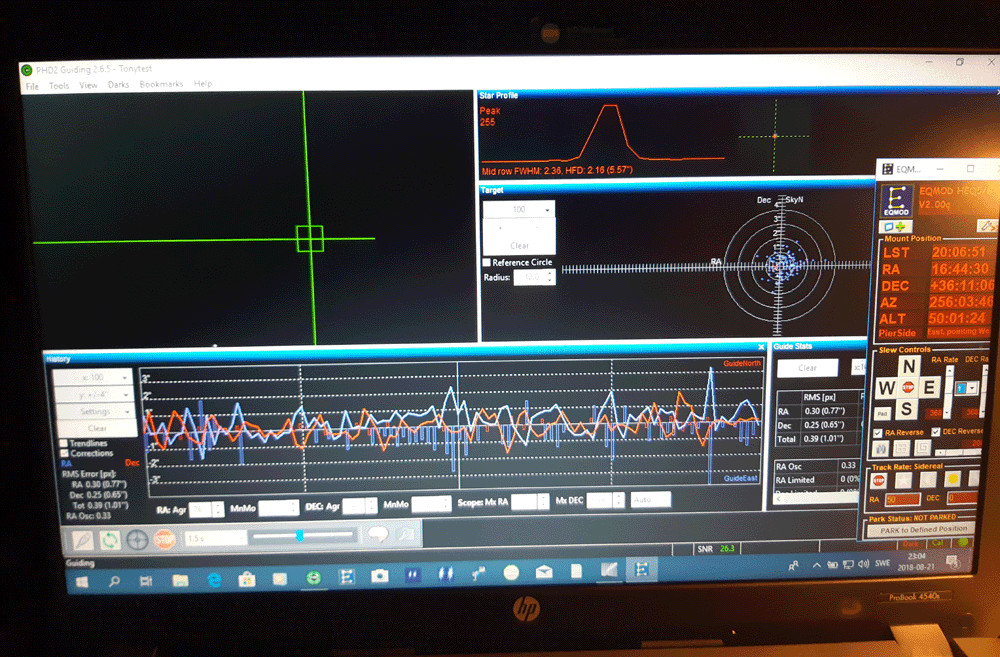Open the Bookmarks menu
Viewport: 1000px width, 657px height.
pyautogui.click(x=161, y=85)
